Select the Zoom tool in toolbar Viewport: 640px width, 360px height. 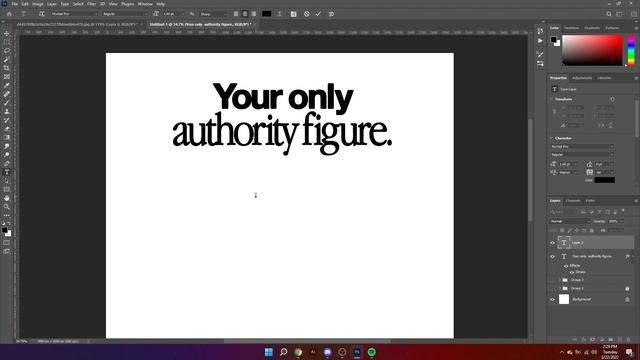point(7,207)
